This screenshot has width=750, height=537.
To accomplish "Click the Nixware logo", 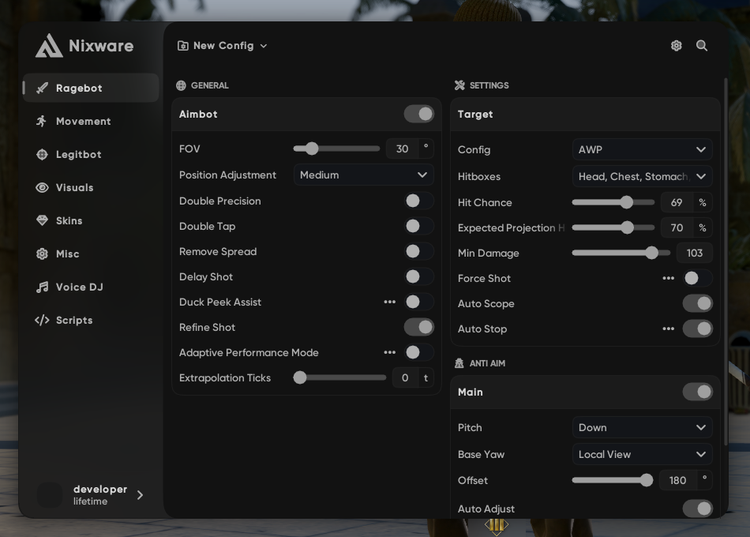I will click(84, 46).
